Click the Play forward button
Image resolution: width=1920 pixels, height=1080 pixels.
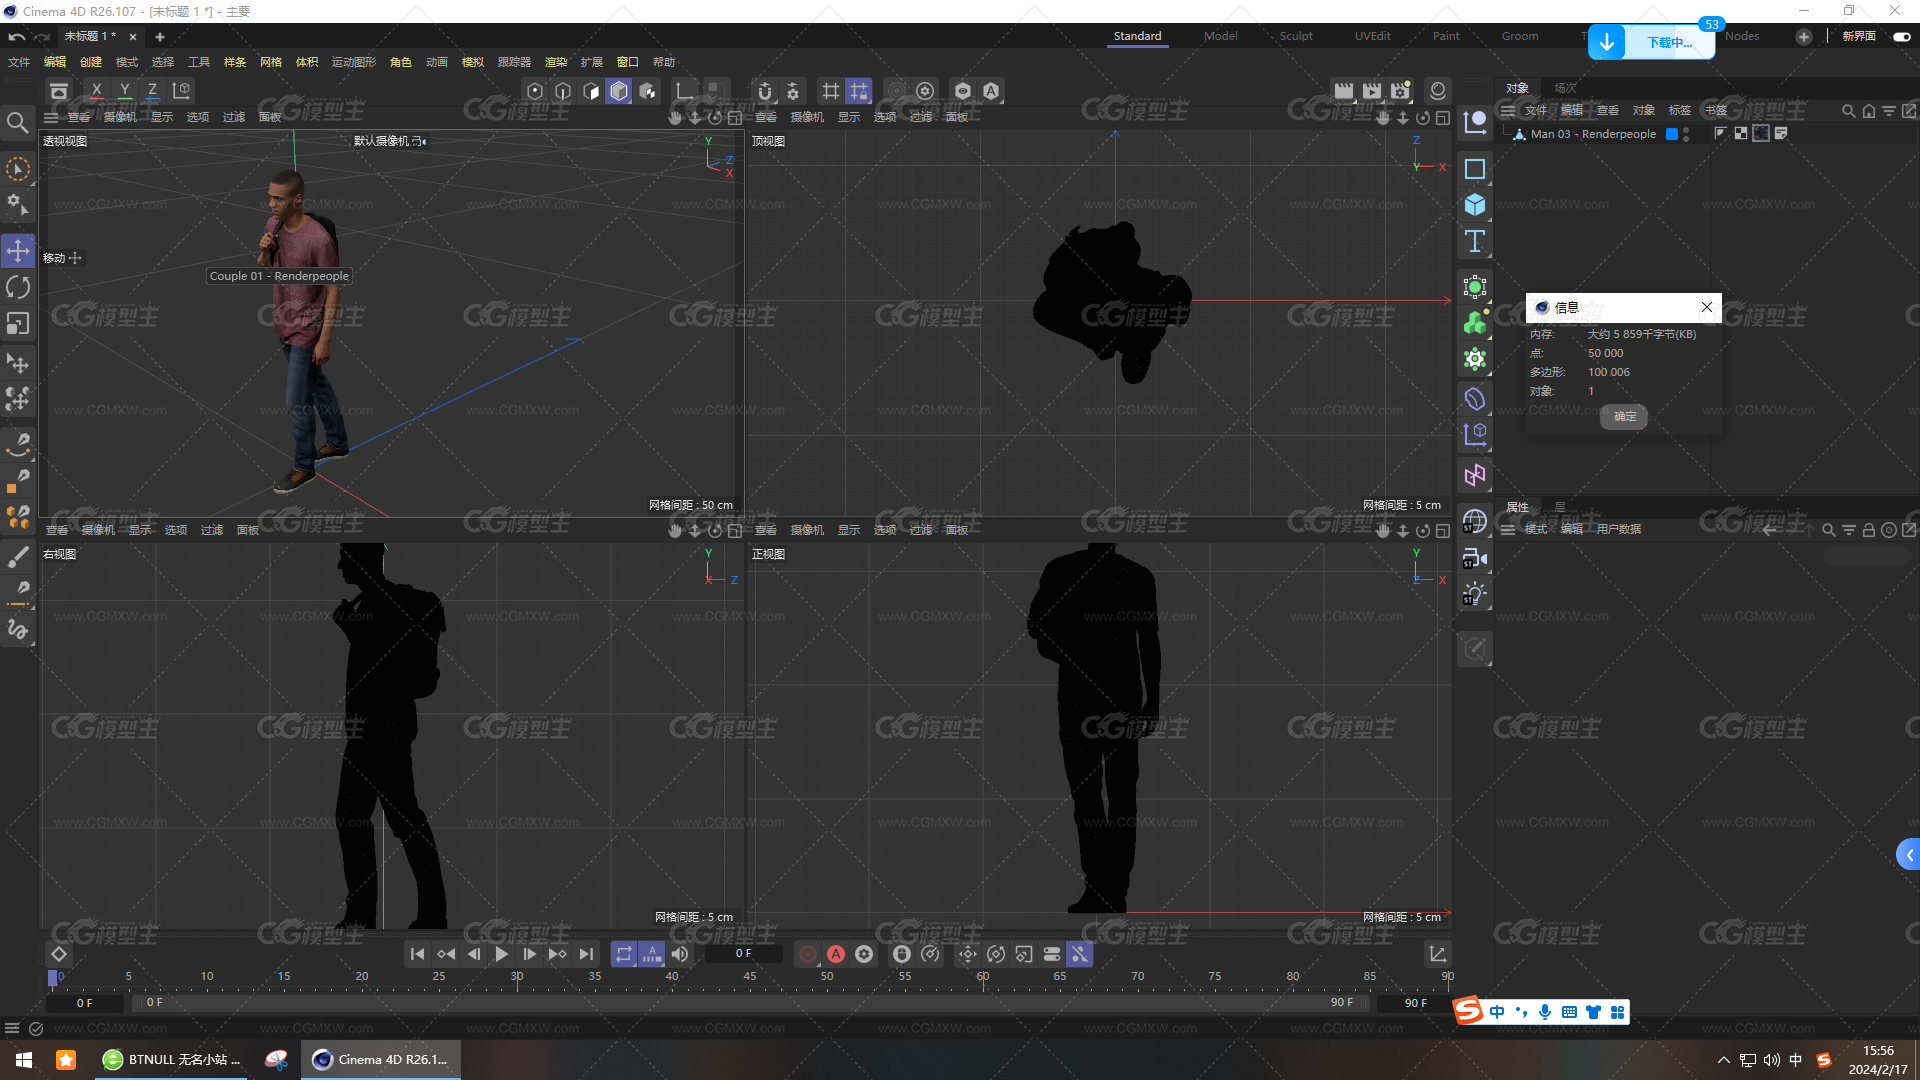[x=501, y=954]
